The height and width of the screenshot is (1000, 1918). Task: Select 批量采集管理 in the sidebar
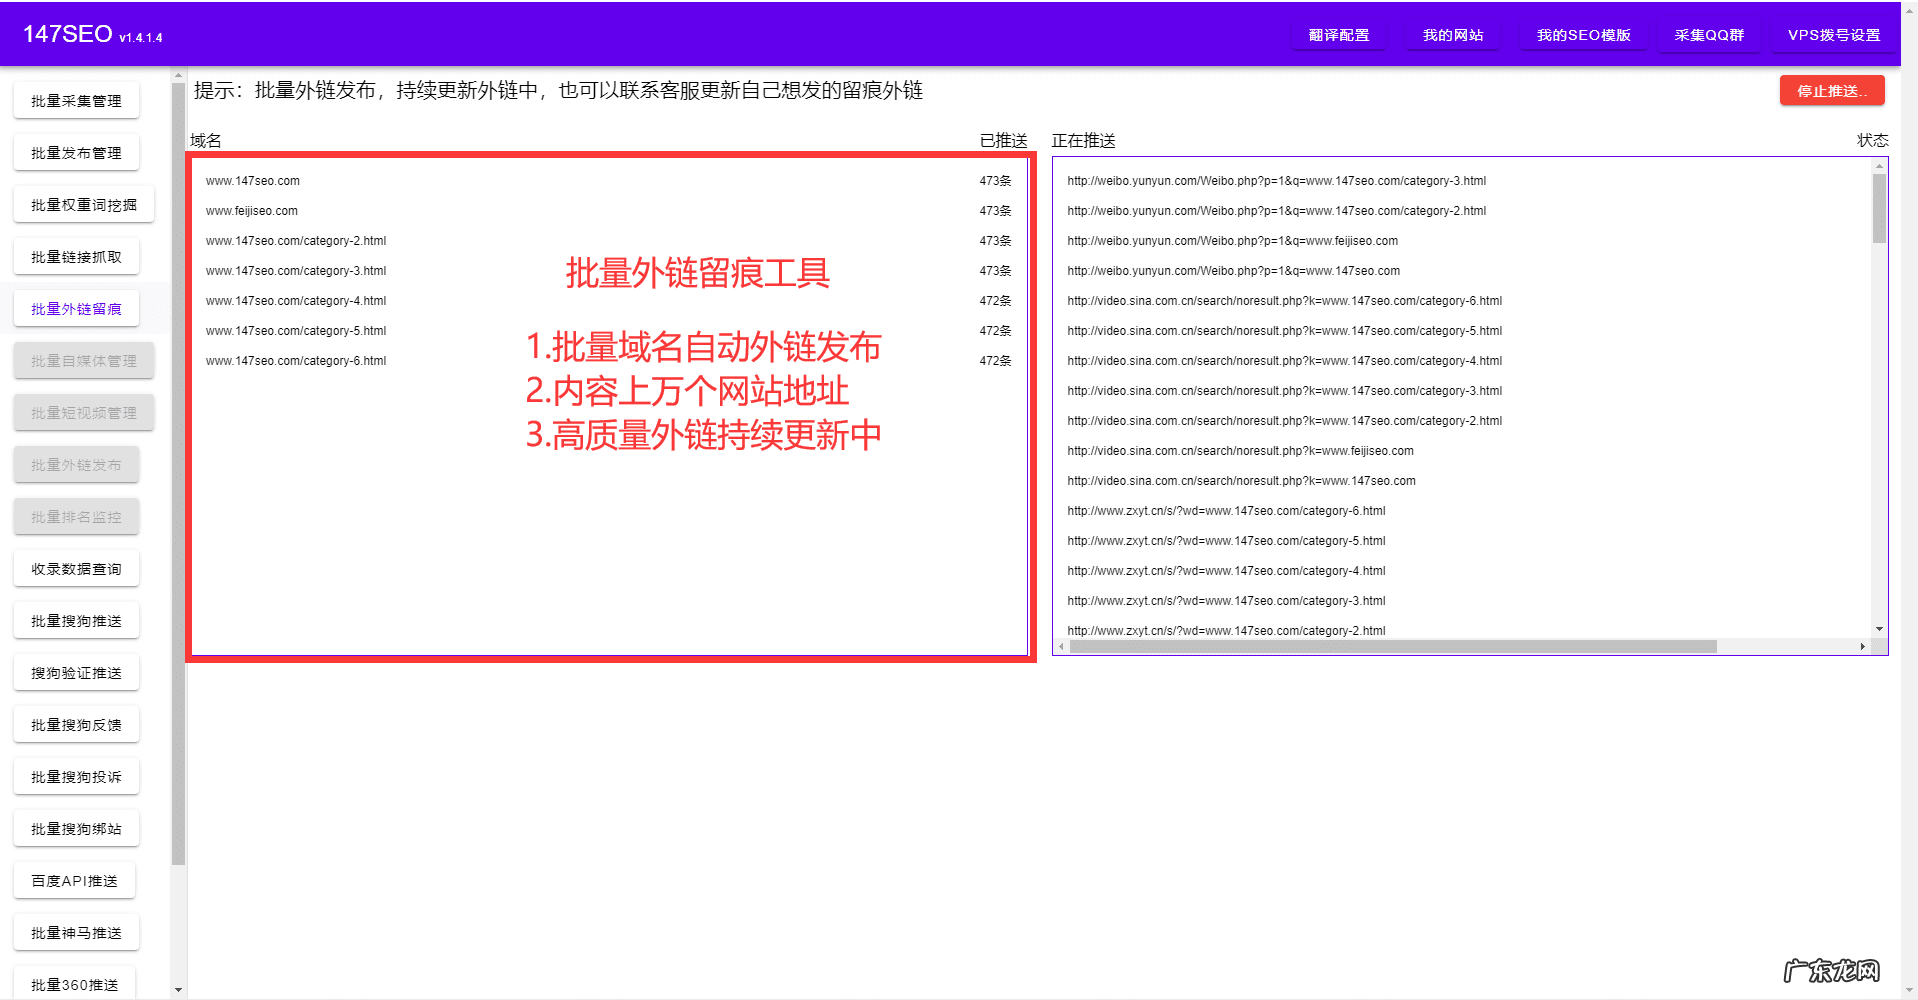pos(76,100)
